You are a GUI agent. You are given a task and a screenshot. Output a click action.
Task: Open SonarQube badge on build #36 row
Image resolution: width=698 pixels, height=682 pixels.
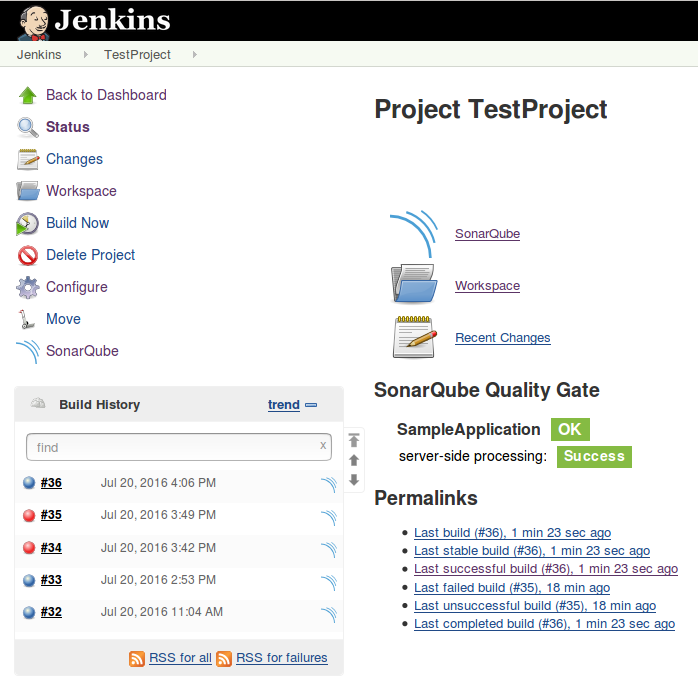coord(329,484)
